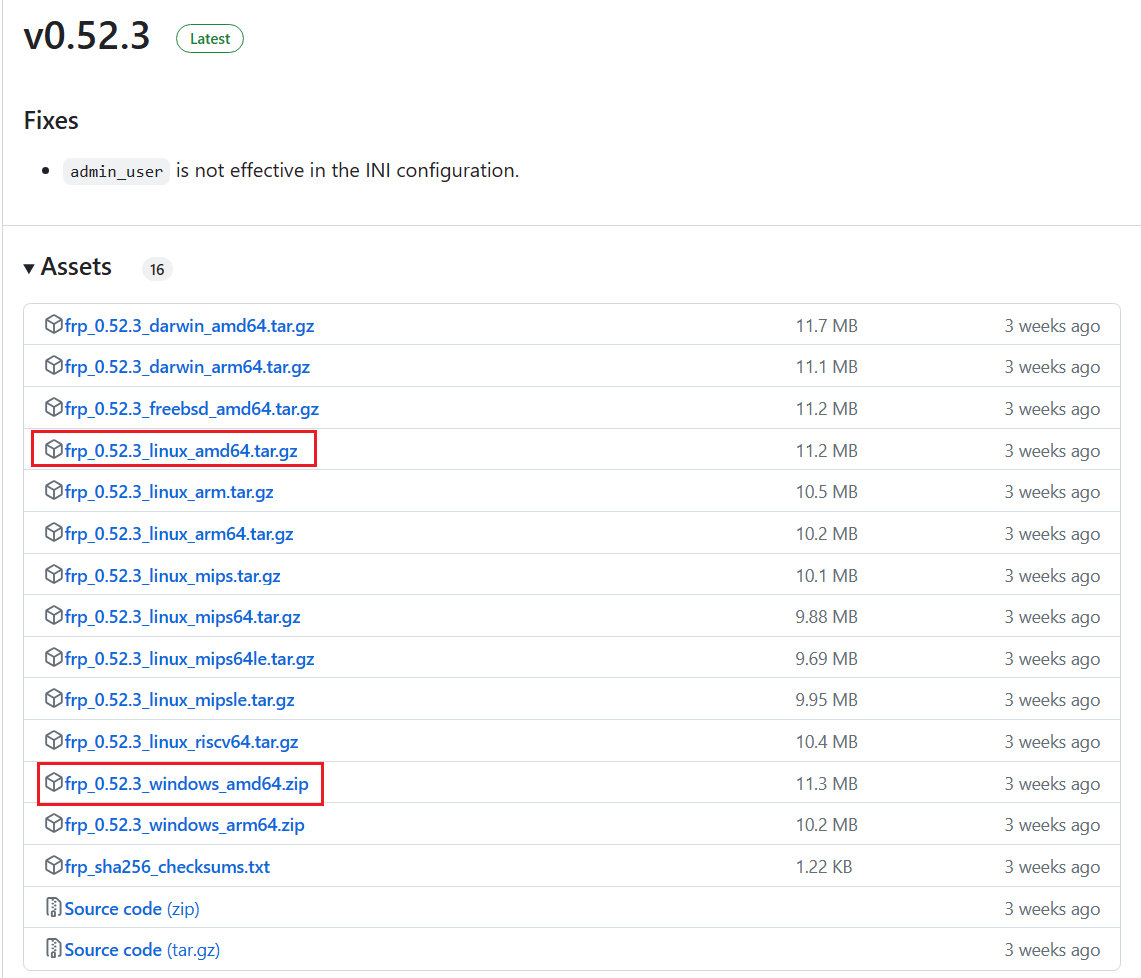Open the v0.52.3 release title
This screenshot has height=978, width=1141.
point(87,36)
